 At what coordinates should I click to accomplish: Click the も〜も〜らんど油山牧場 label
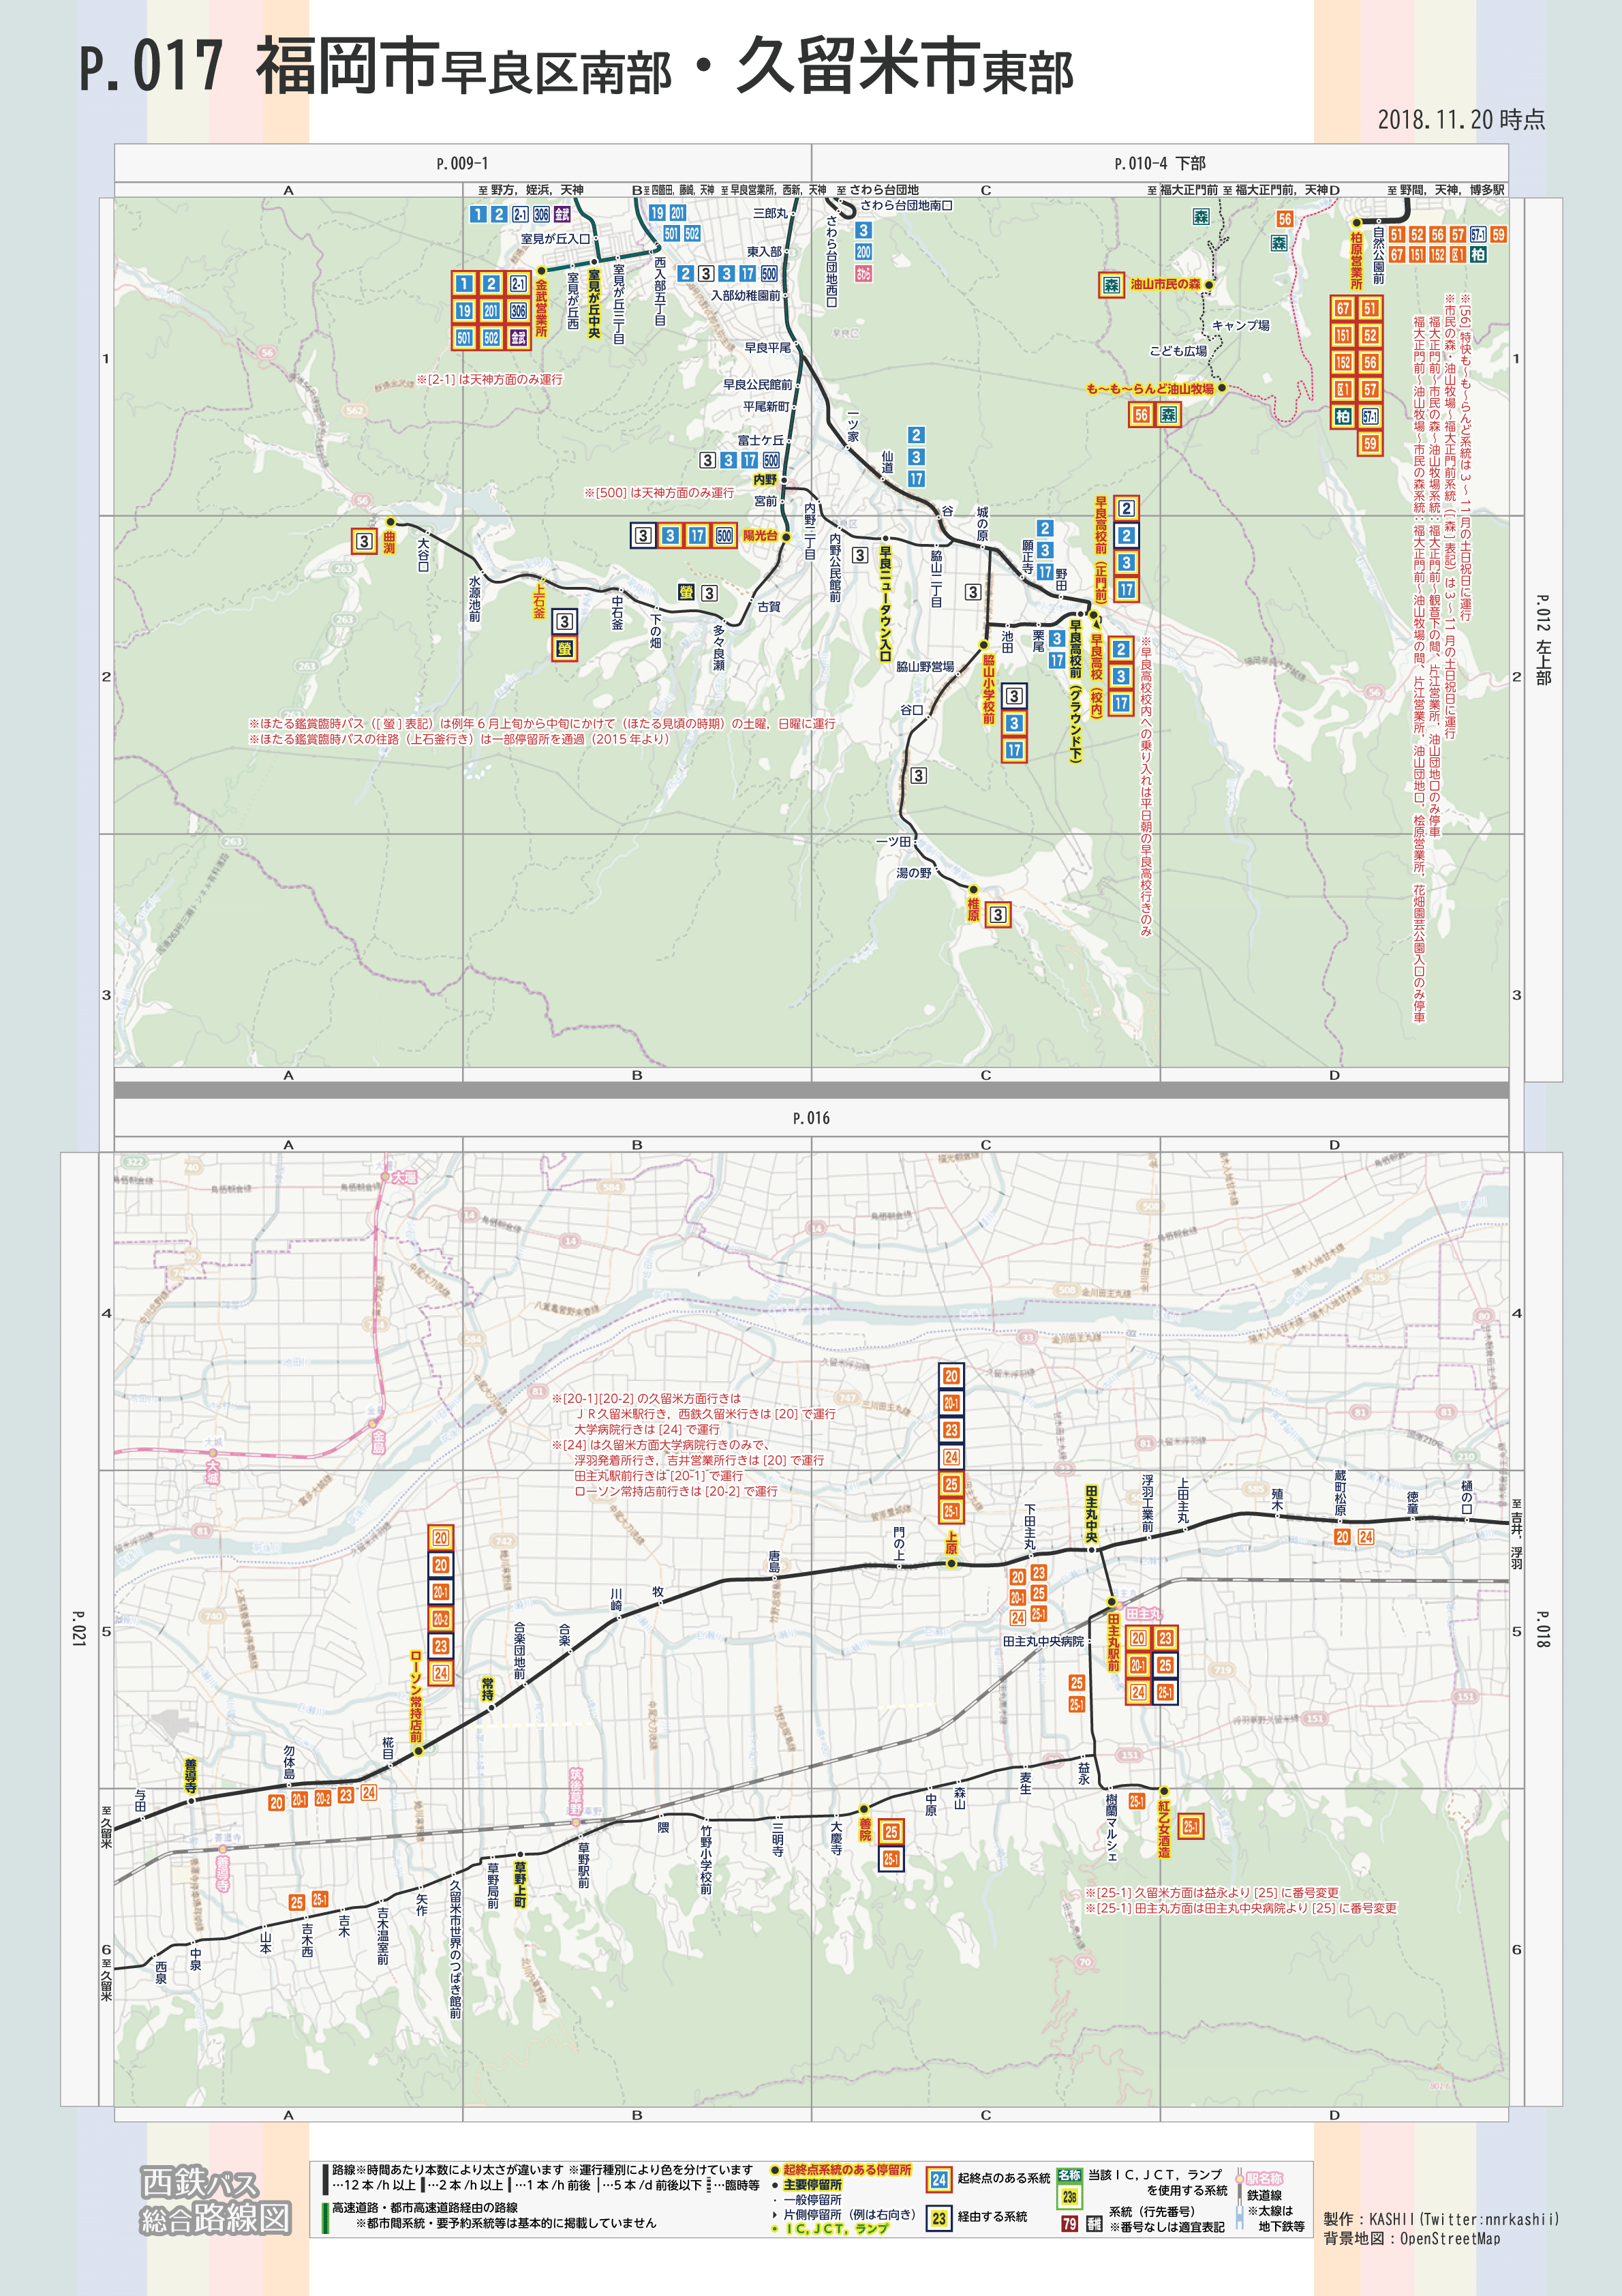(1150, 388)
